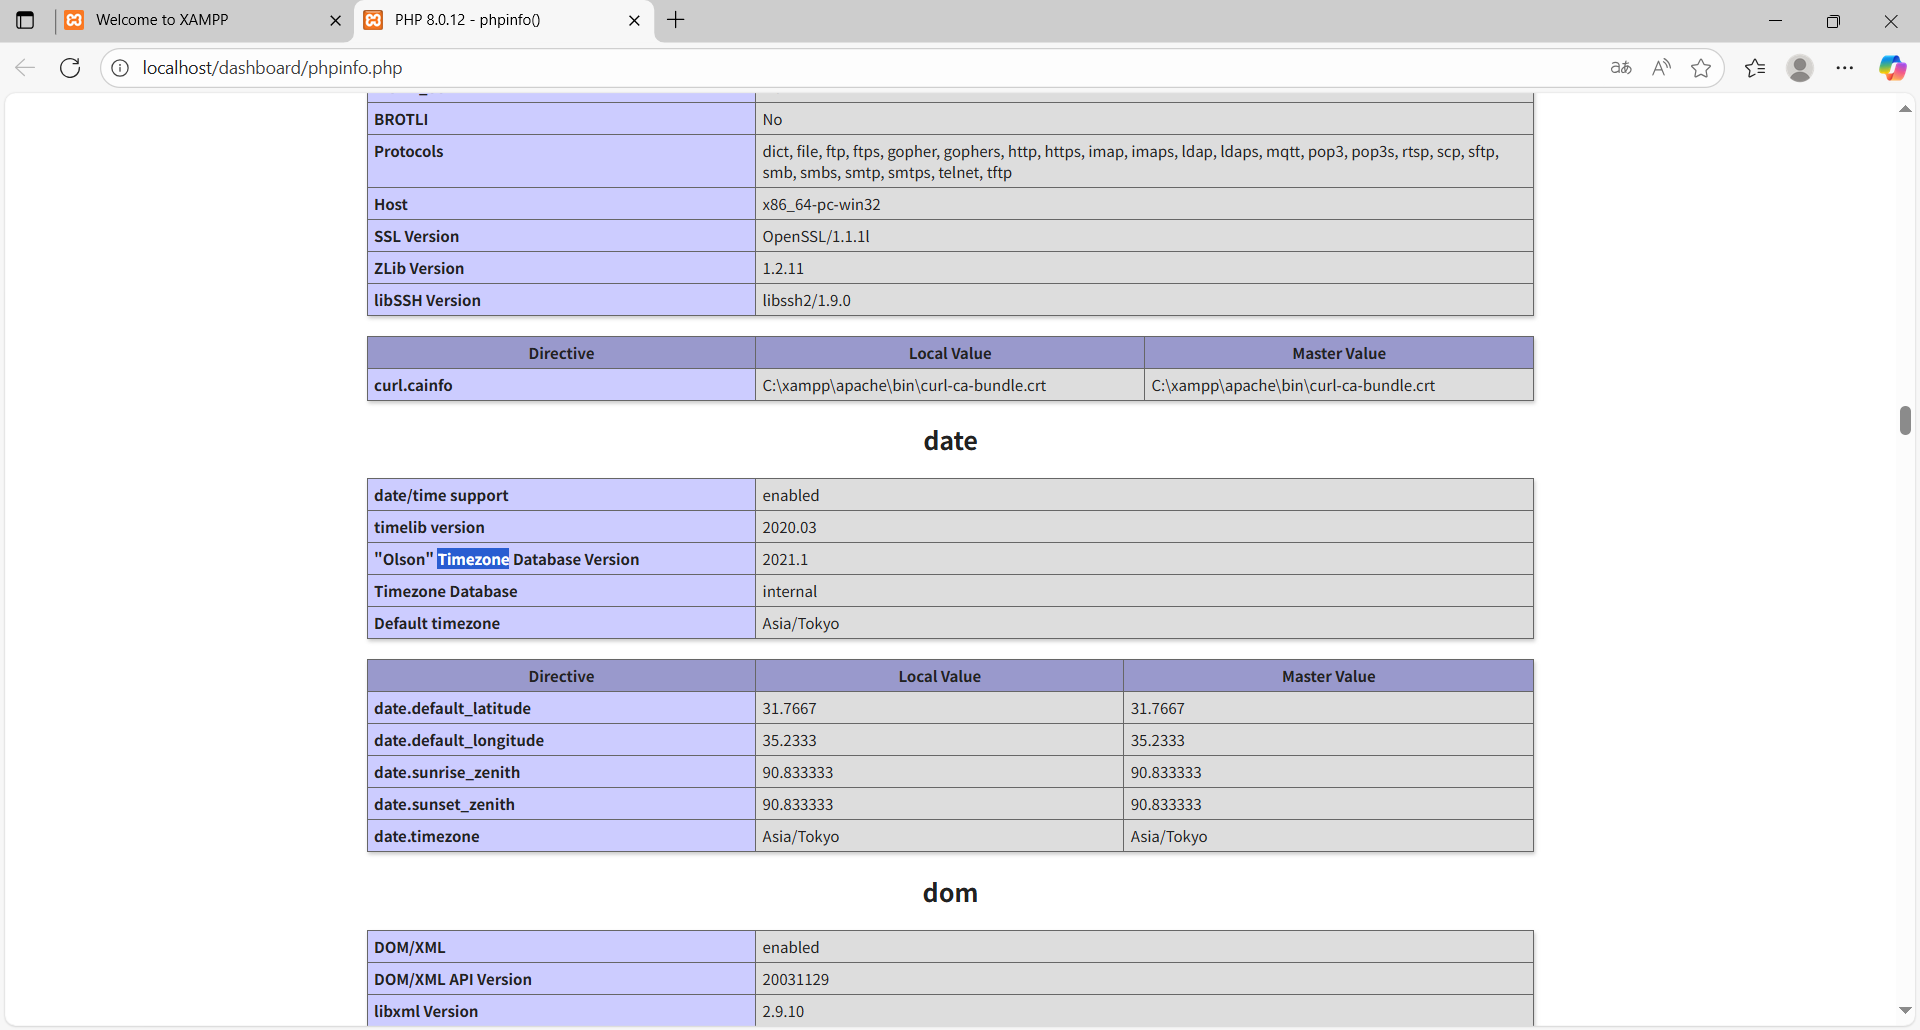Click the vertical scrollbar thumb

[x=1905, y=420]
